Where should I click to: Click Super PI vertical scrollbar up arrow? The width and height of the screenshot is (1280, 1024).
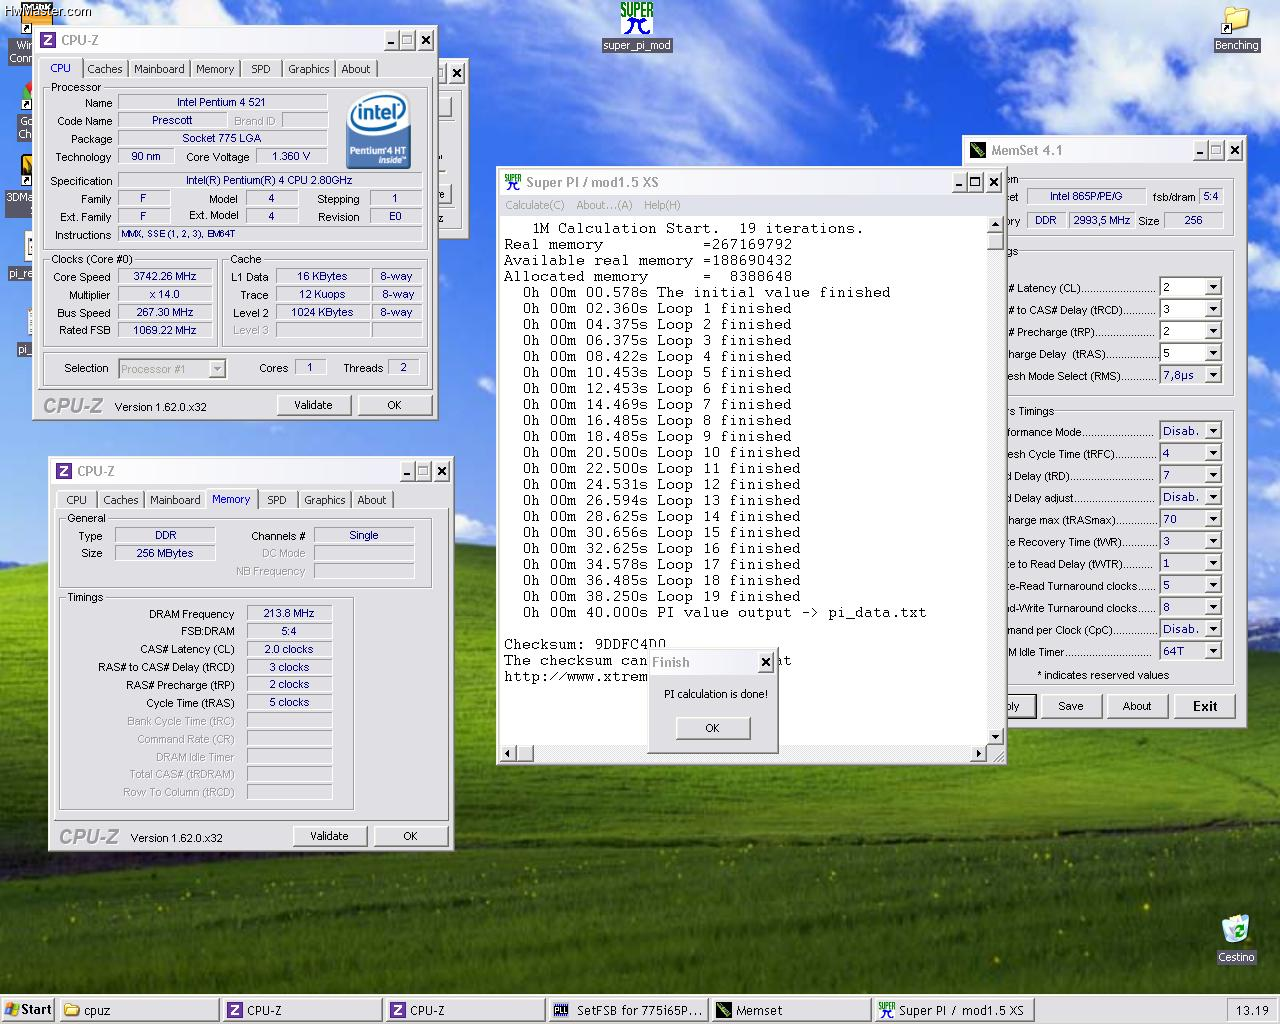pos(995,225)
